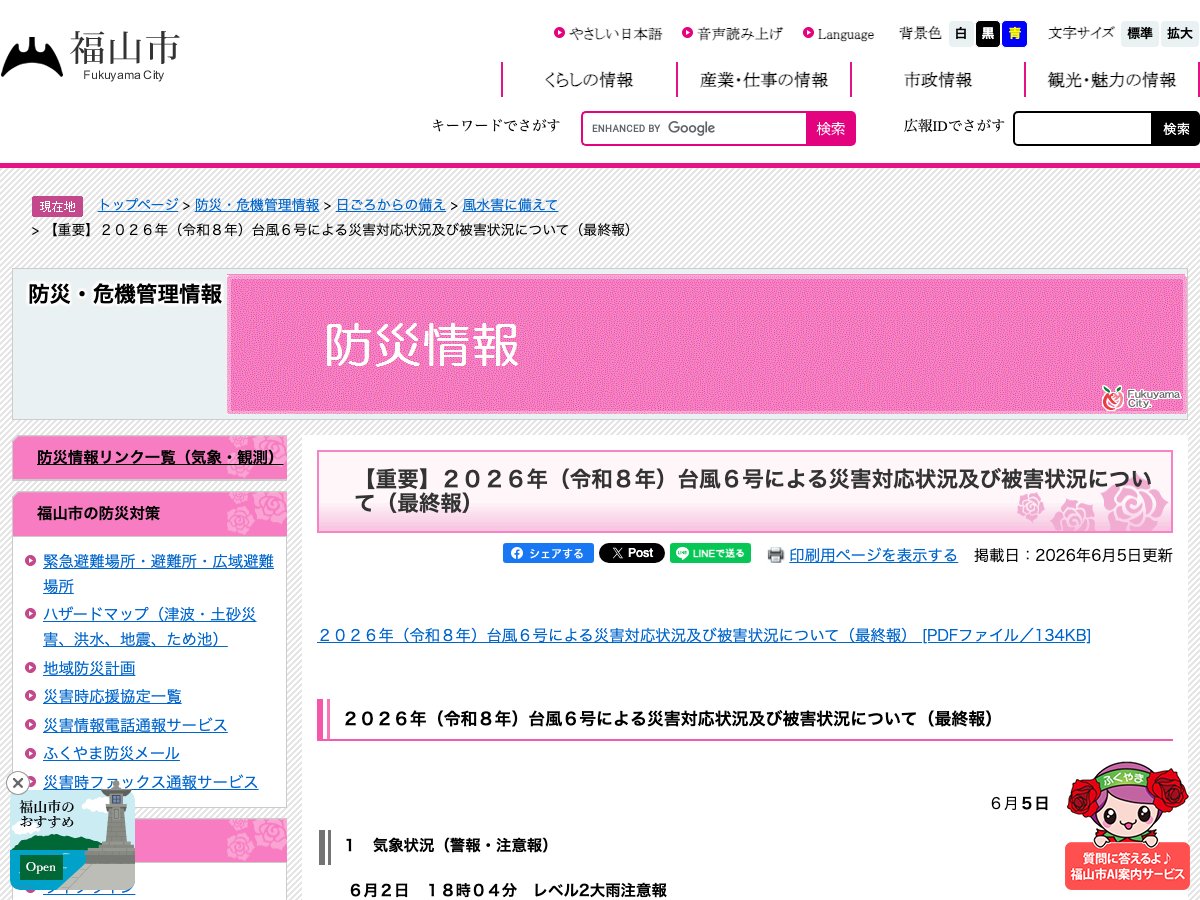1200x900 pixels.
Task: Click 掲載日：2026年6月5日更新 date text
Action: [1073, 555]
